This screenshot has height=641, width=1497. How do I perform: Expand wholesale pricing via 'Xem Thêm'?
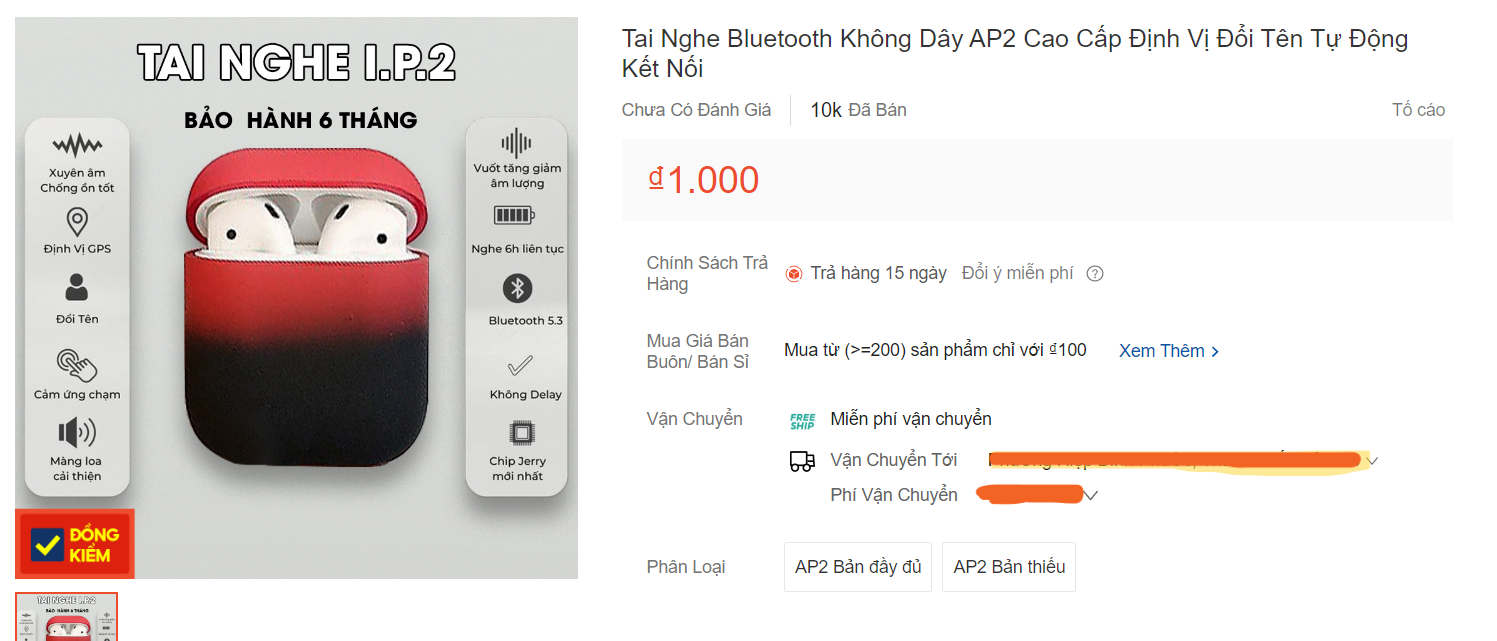click(x=1169, y=351)
